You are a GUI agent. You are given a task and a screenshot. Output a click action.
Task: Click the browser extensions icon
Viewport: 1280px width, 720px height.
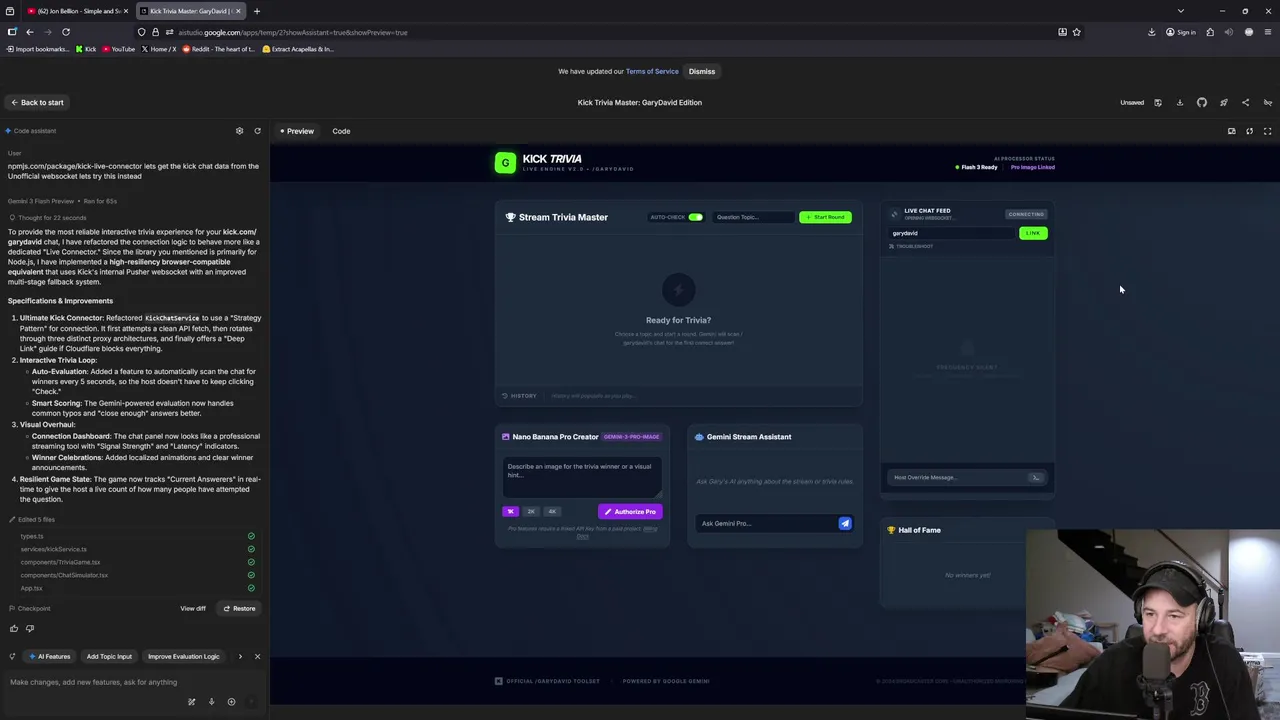(1210, 32)
